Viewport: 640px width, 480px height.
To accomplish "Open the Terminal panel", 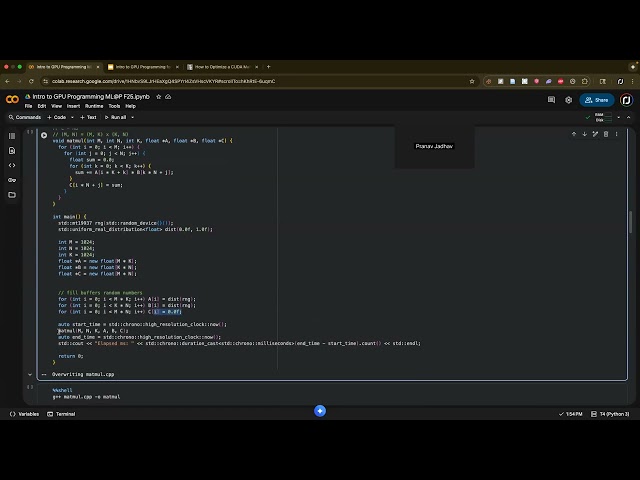I will tap(61, 414).
